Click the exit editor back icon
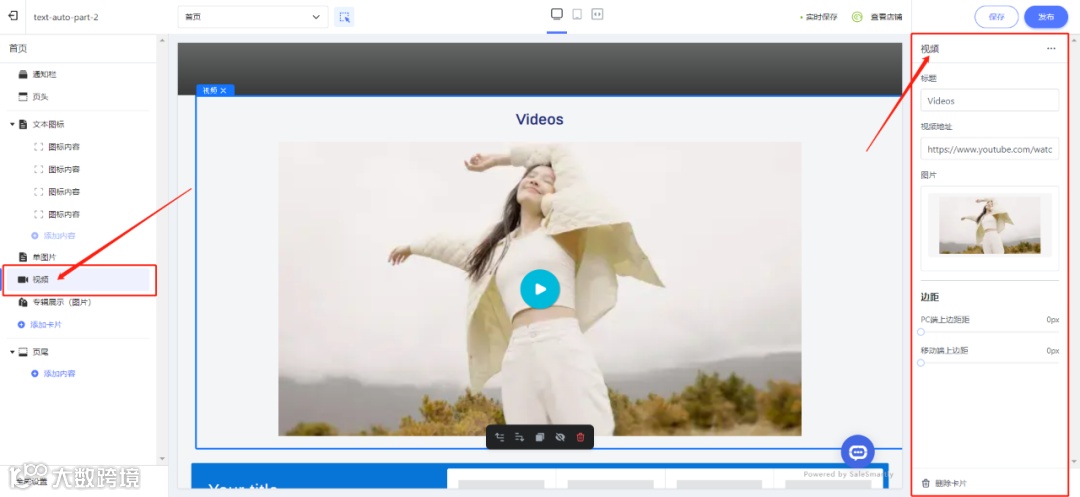This screenshot has height=497, width=1080. [13, 16]
